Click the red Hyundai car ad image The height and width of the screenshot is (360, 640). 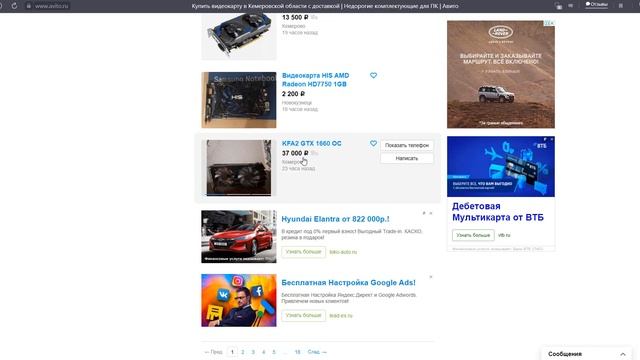(239, 237)
